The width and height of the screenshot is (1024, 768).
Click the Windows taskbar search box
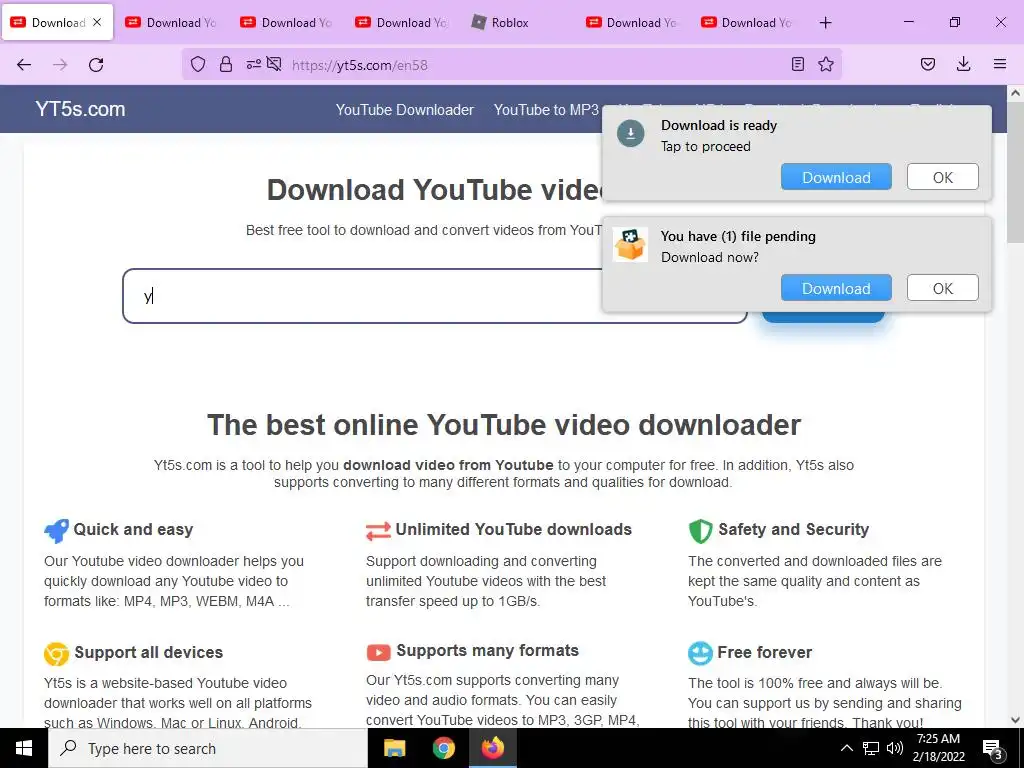tap(208, 748)
